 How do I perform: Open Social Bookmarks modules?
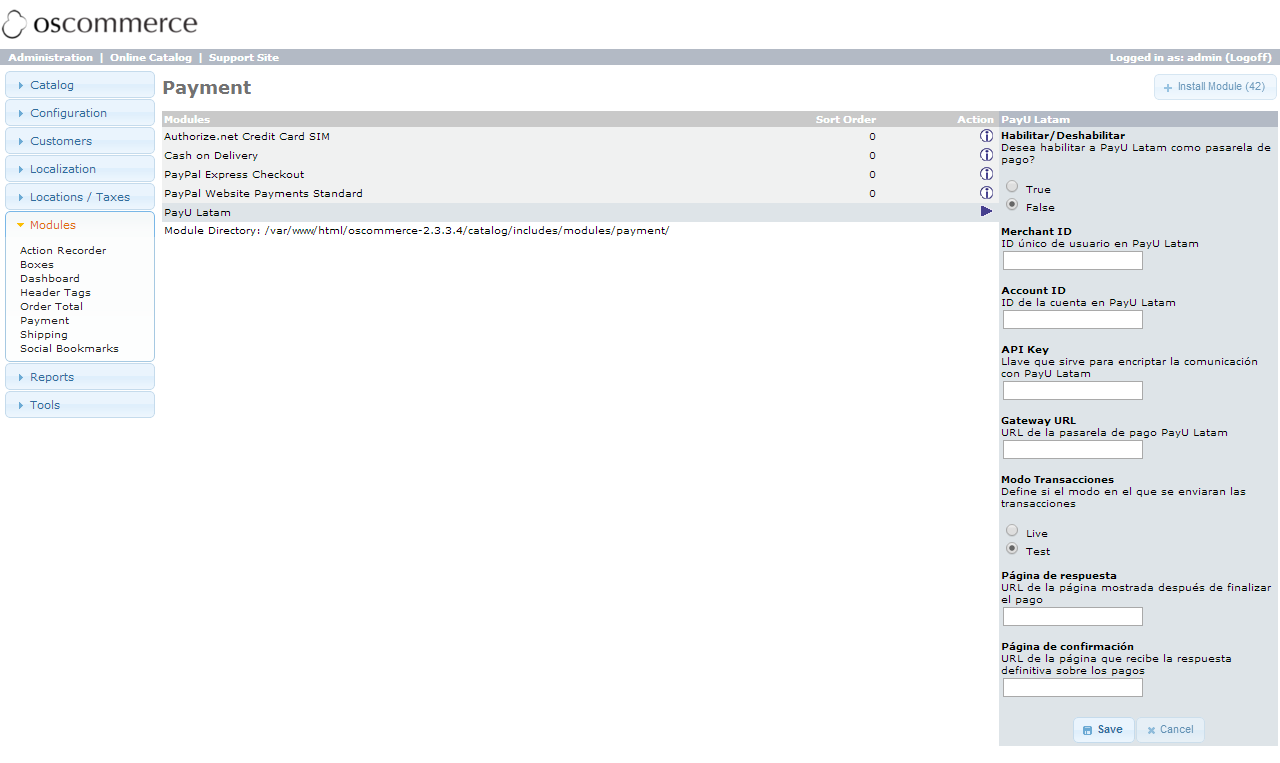point(69,349)
